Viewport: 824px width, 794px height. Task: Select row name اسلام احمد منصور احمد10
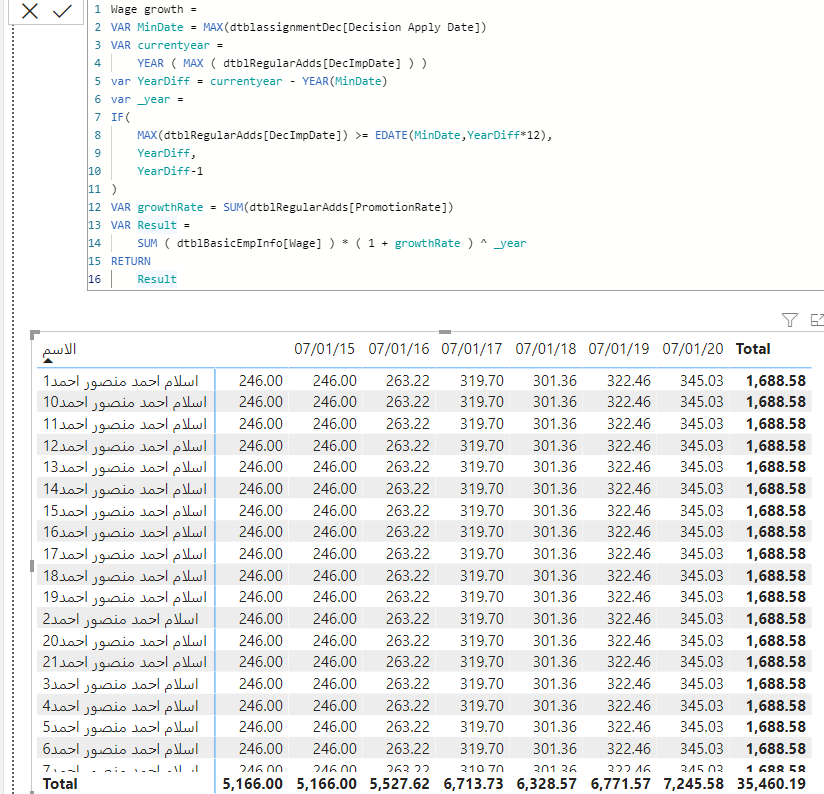point(125,402)
